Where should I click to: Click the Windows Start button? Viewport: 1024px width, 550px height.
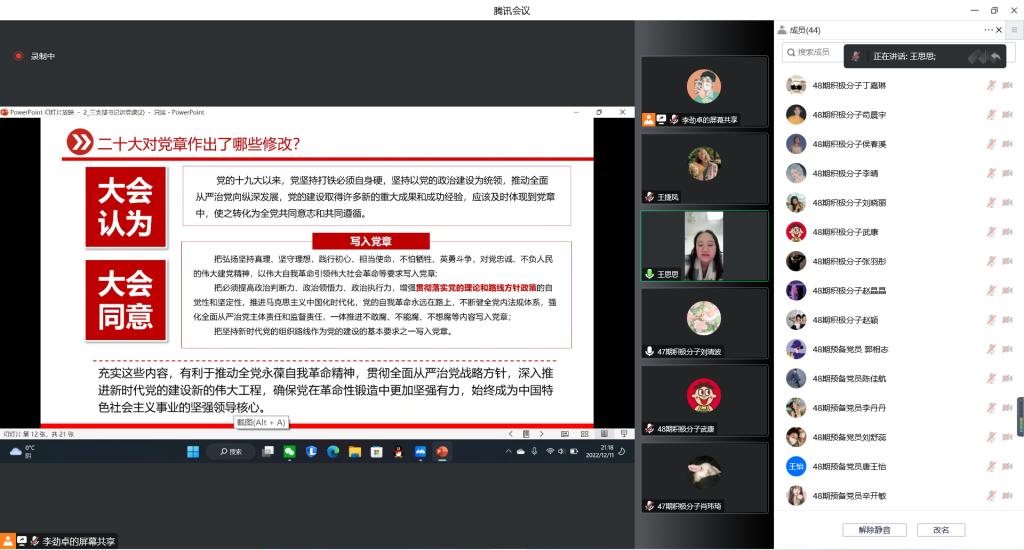(192, 452)
